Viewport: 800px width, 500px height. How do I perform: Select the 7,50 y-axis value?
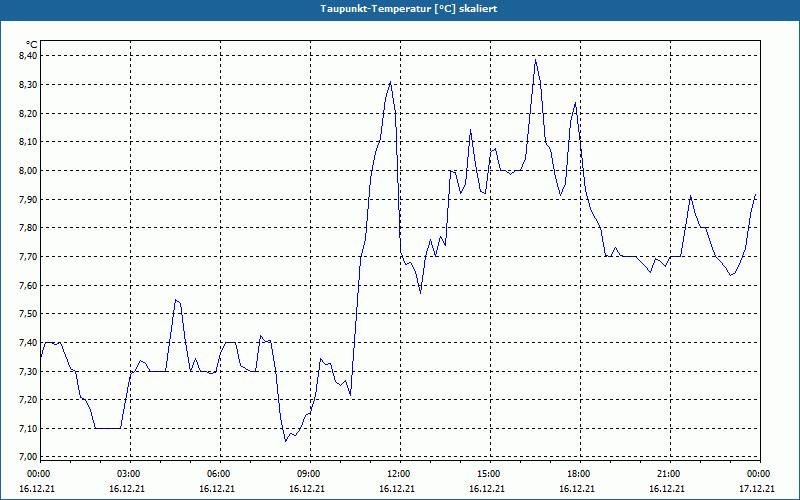pyautogui.click(x=27, y=314)
